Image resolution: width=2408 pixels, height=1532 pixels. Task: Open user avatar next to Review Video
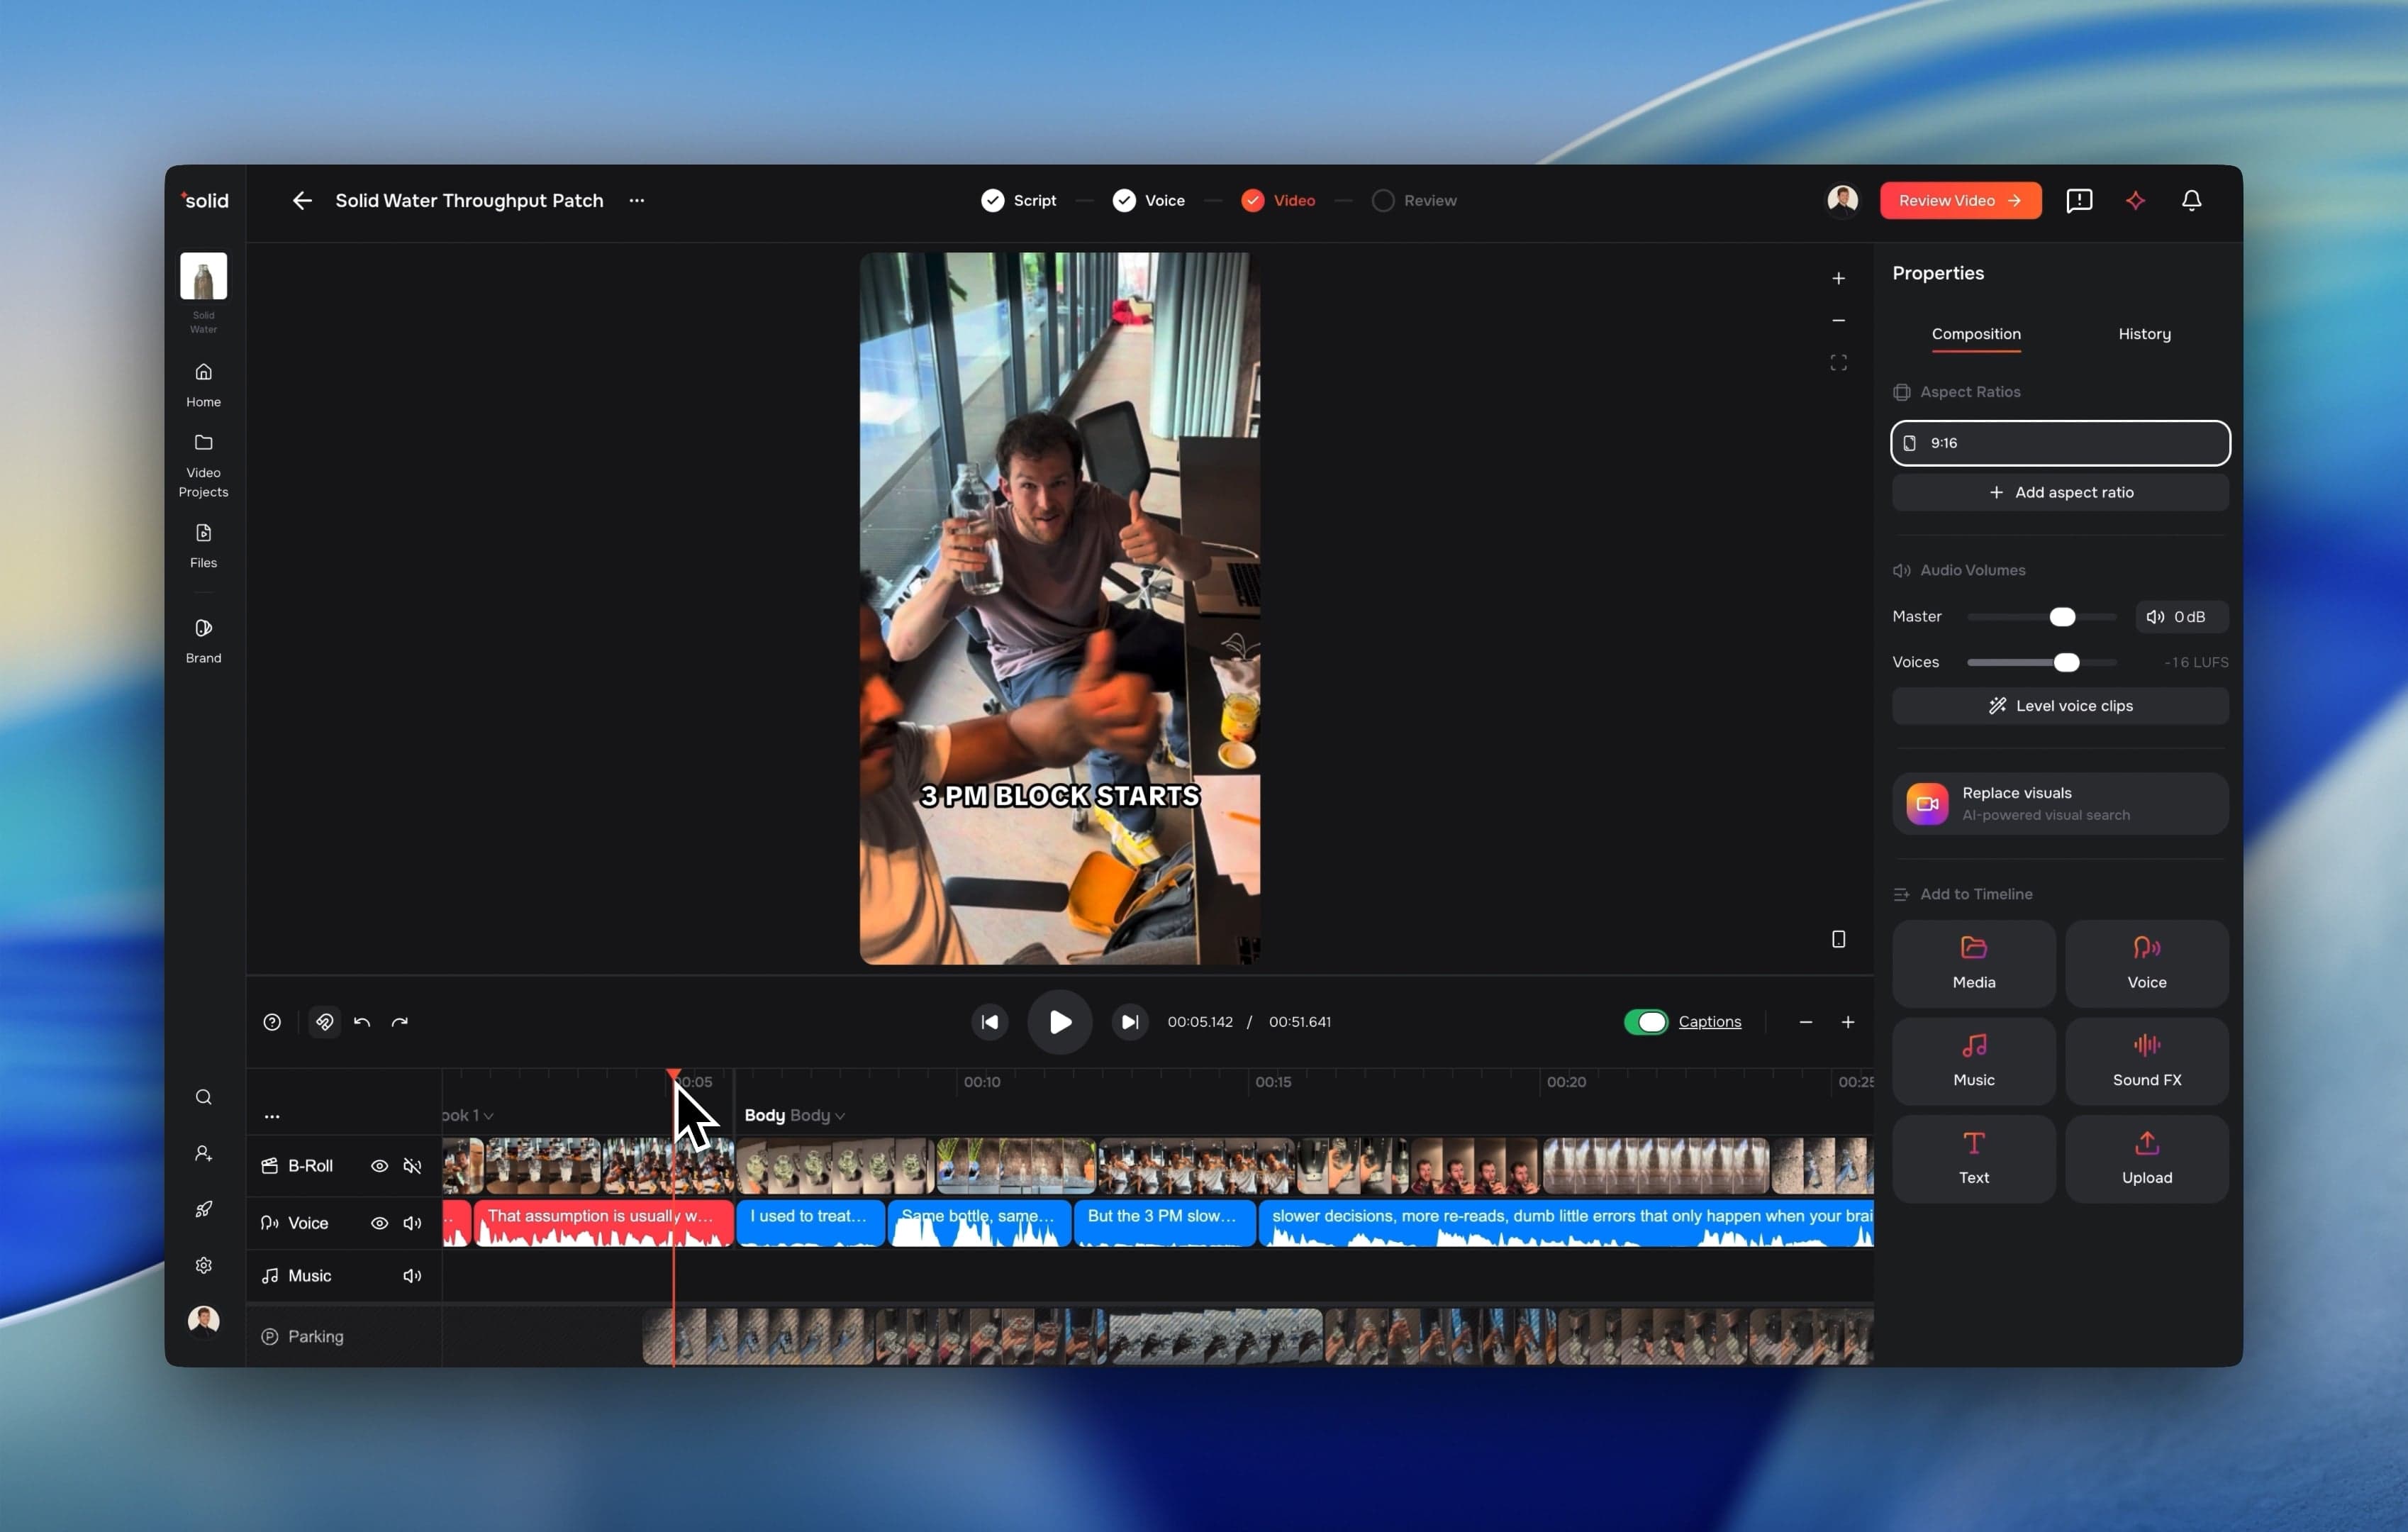click(x=1841, y=201)
